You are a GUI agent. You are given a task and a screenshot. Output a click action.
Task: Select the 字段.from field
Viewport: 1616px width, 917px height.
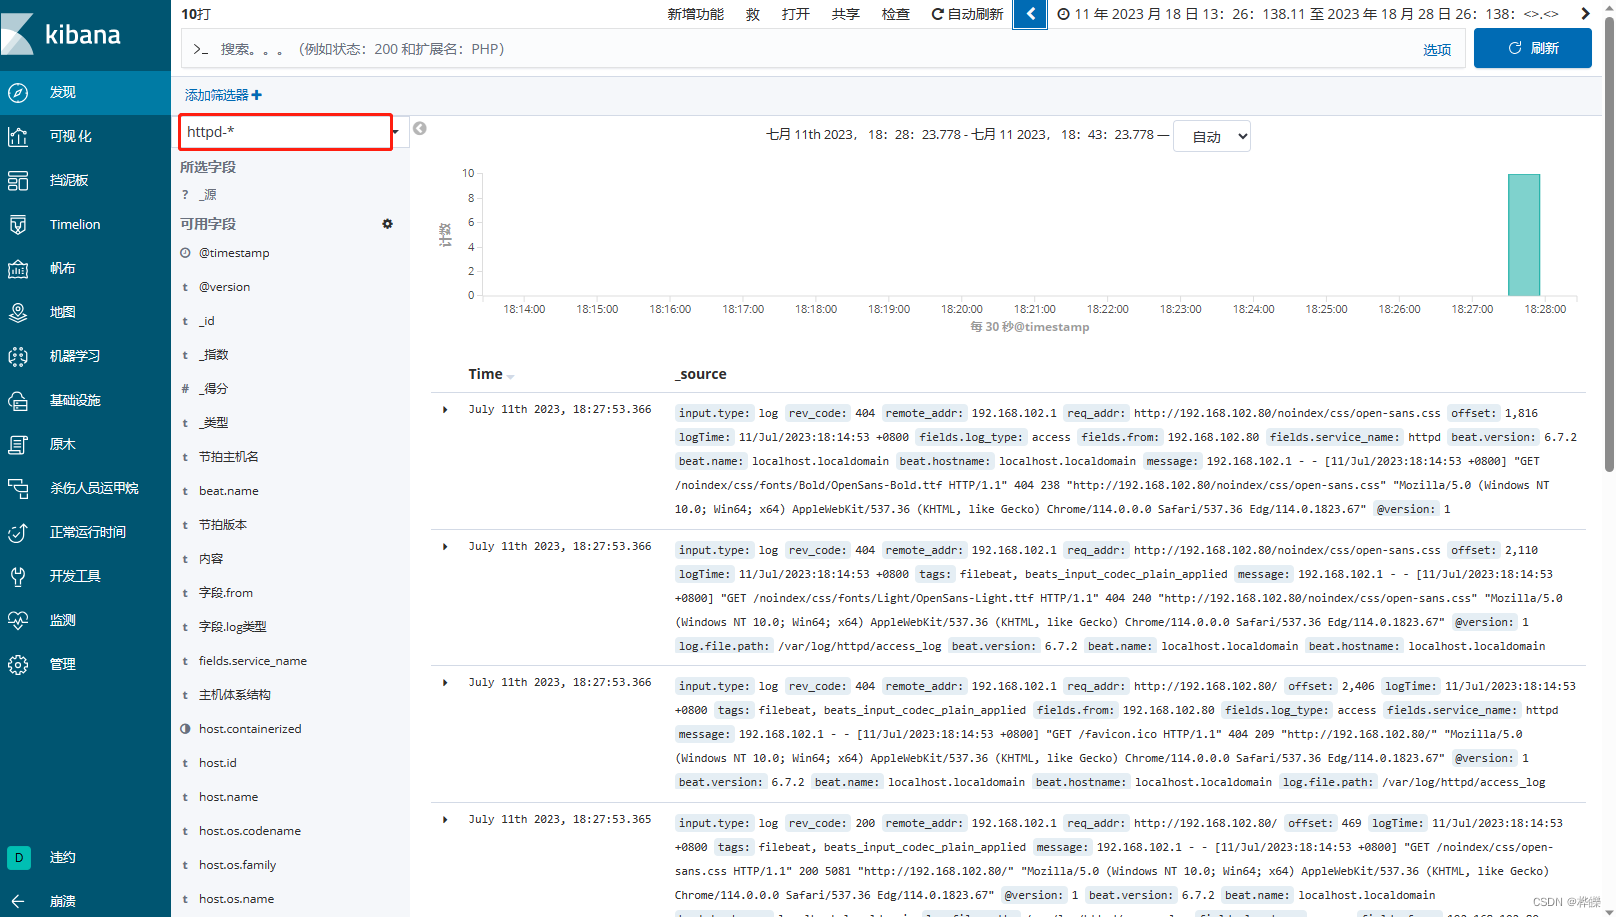point(225,593)
